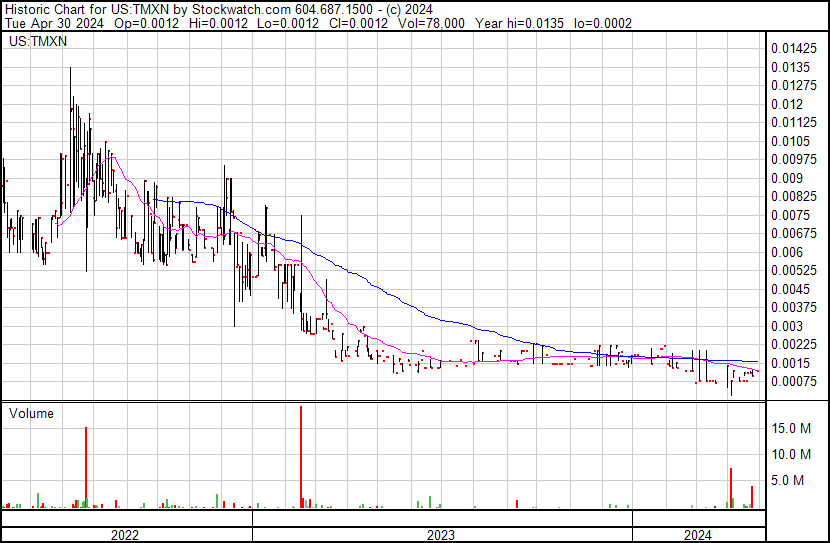
Task: Click the 0.0075 price axis label
Action: (x=790, y=215)
